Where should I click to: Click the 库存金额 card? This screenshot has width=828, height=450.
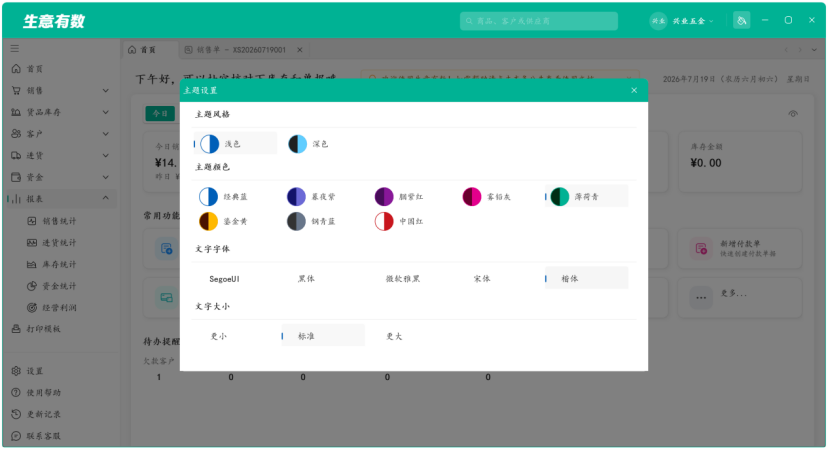coord(740,162)
